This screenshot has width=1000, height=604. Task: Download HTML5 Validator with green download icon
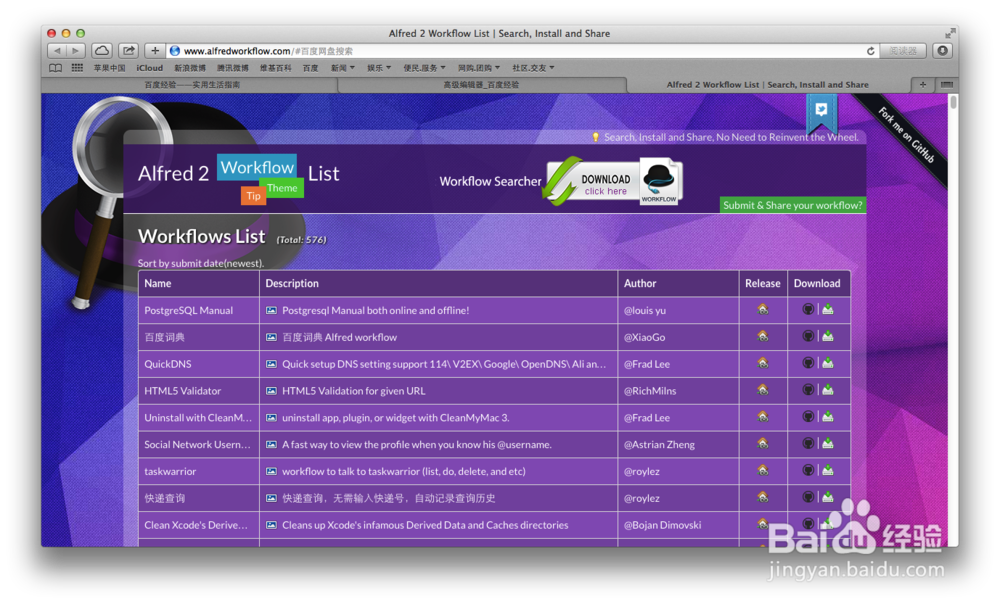pyautogui.click(x=828, y=390)
